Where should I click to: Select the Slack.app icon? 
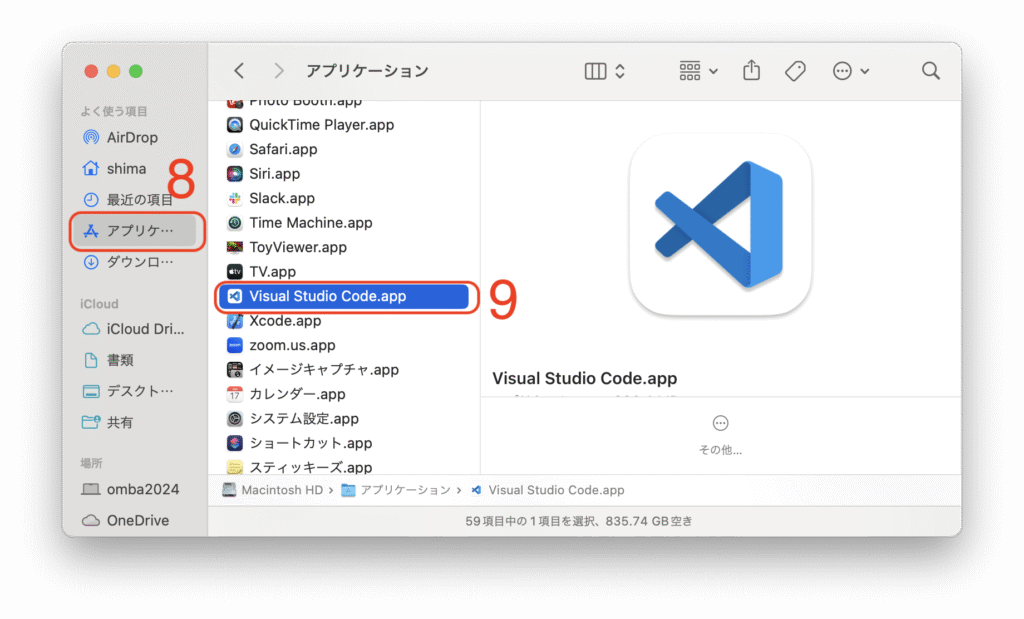pyautogui.click(x=234, y=198)
